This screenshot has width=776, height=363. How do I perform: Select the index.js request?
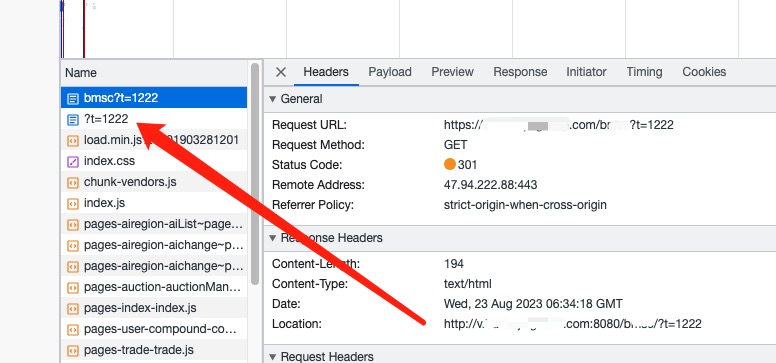coord(154,203)
